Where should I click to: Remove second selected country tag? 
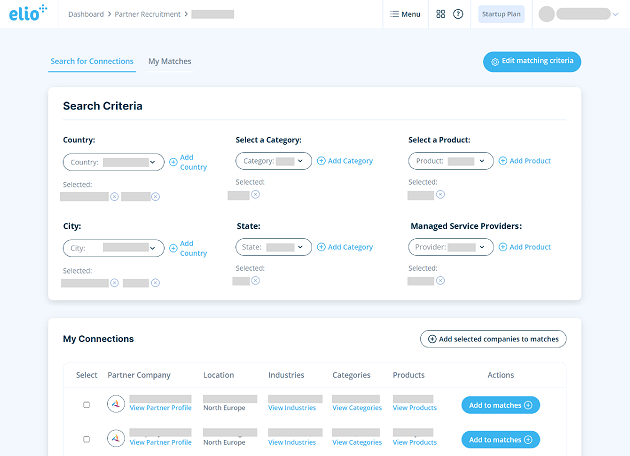[x=155, y=196]
